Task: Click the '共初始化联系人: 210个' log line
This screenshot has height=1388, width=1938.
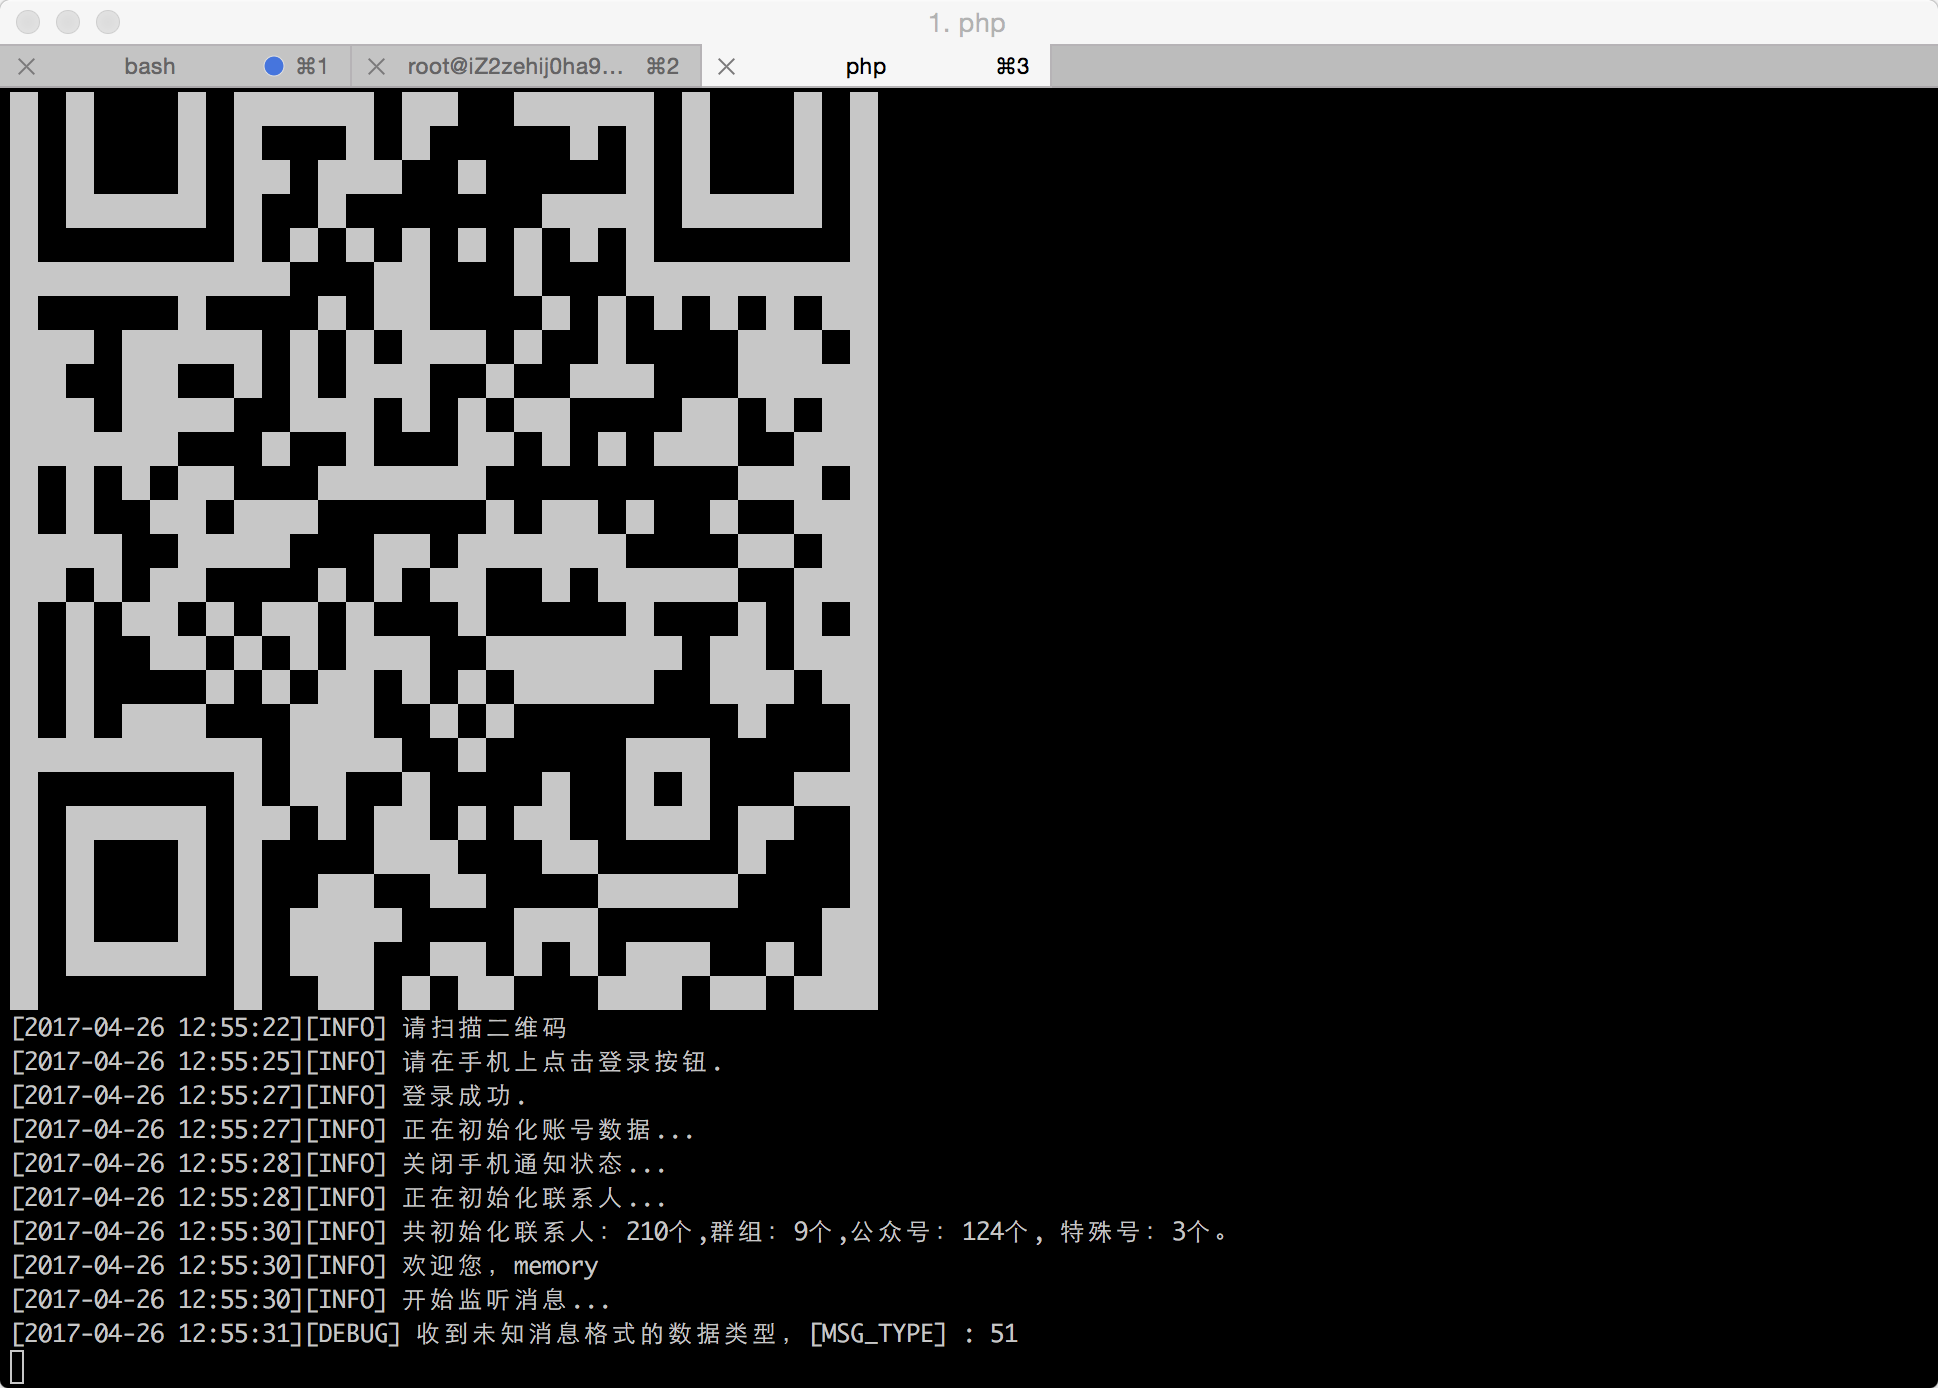Action: [620, 1232]
